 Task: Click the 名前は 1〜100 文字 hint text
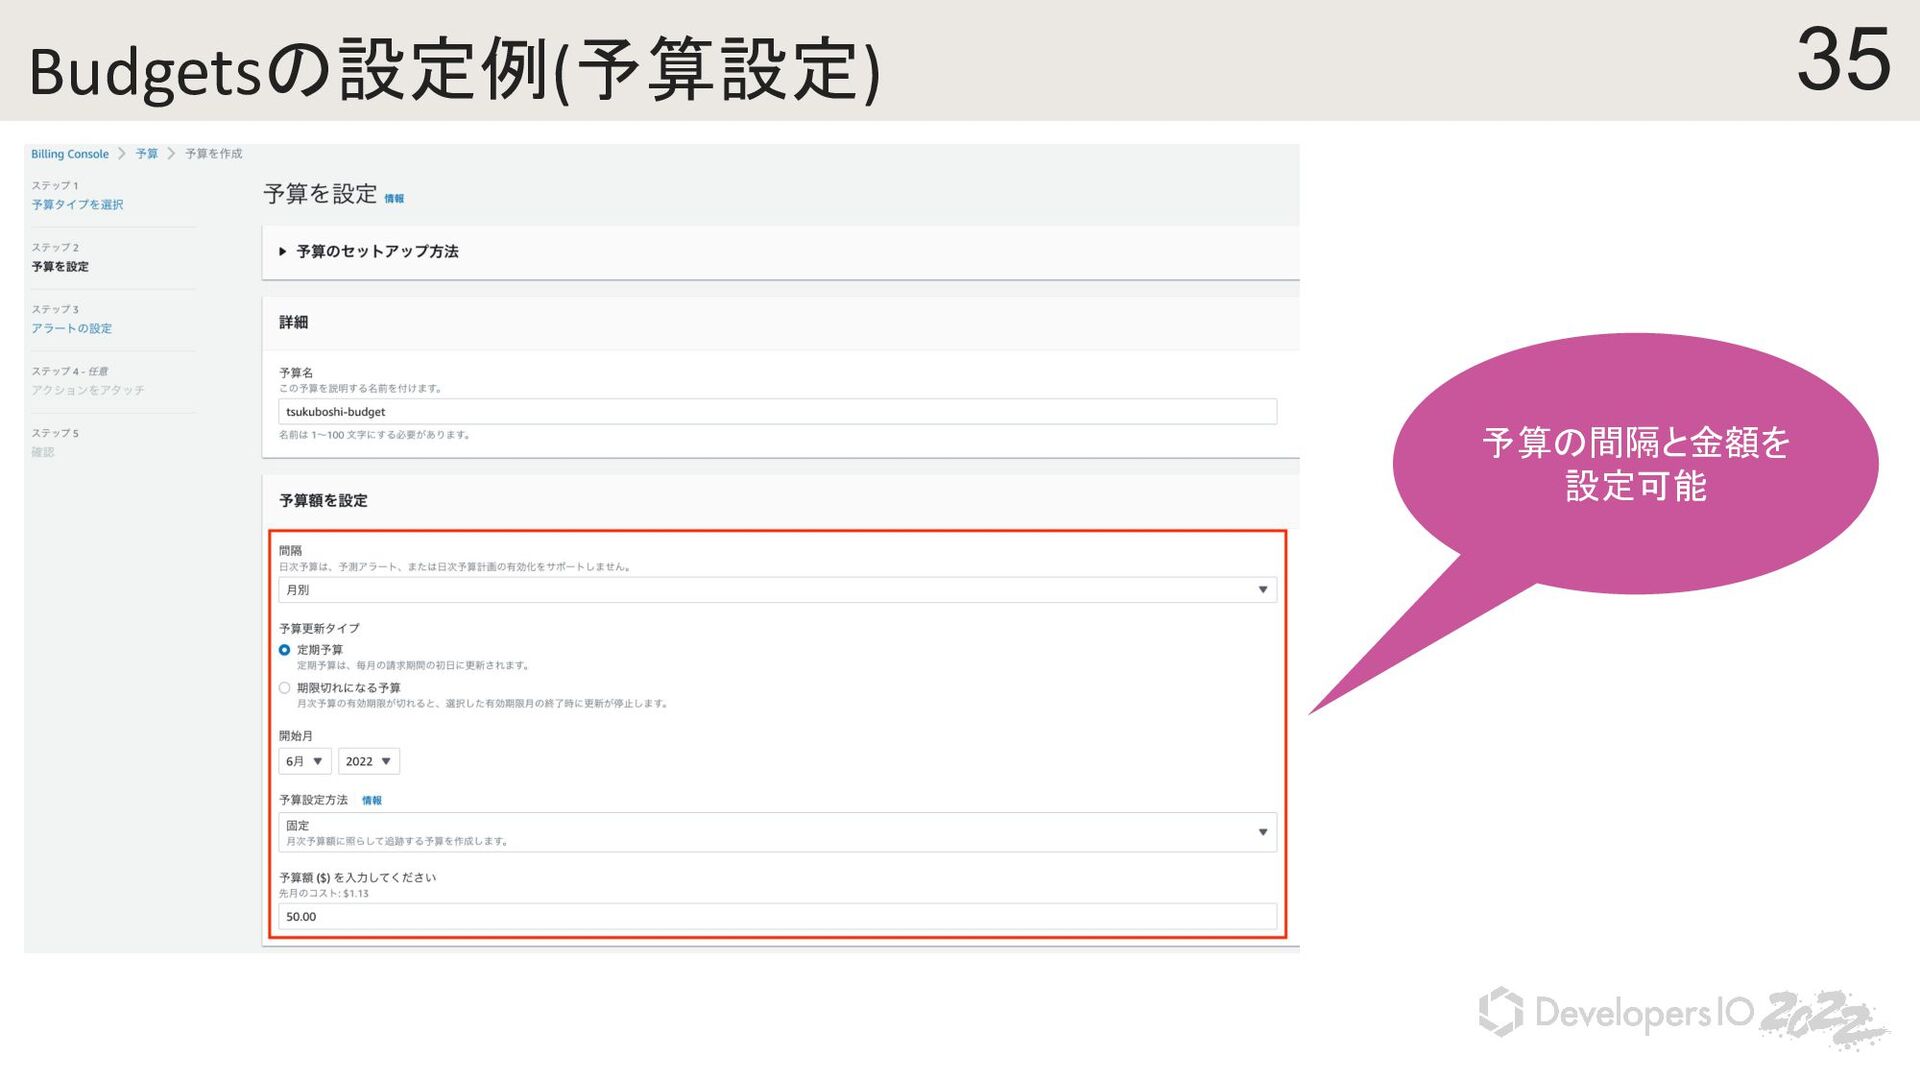click(374, 435)
